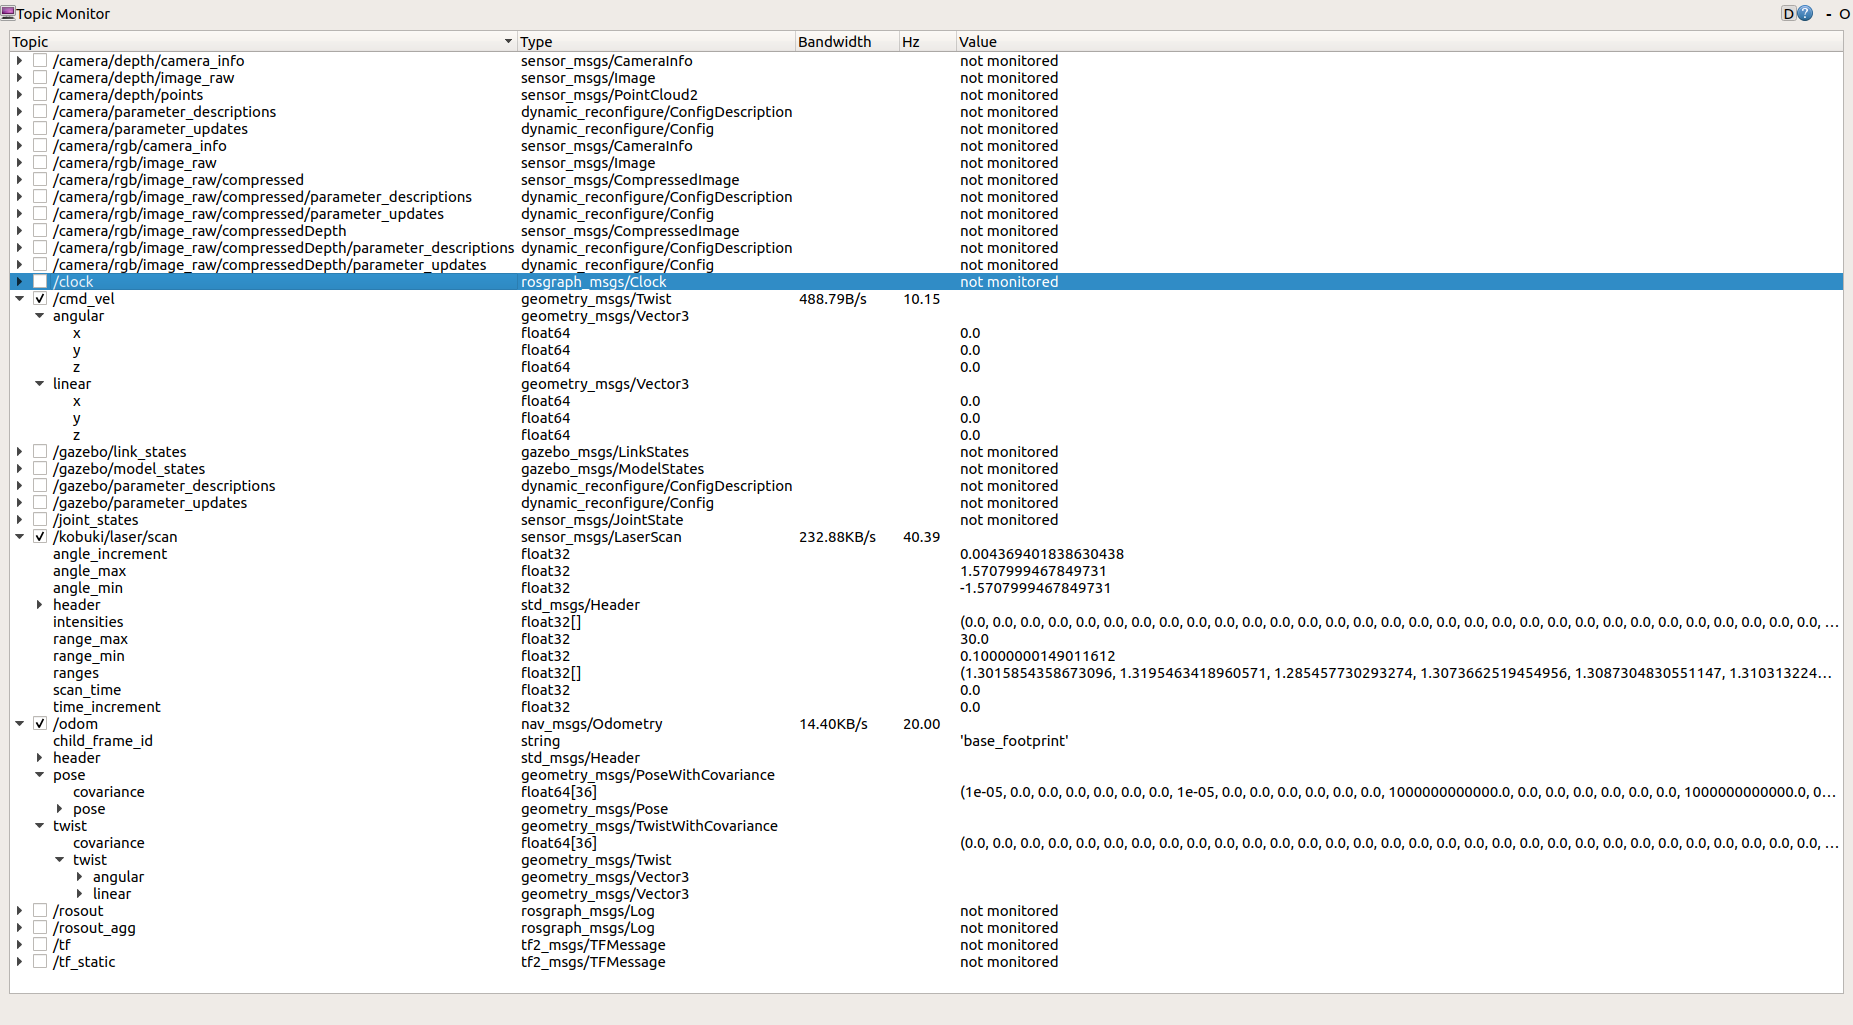
Task: Click the O undock plugin button
Action: 1844,14
